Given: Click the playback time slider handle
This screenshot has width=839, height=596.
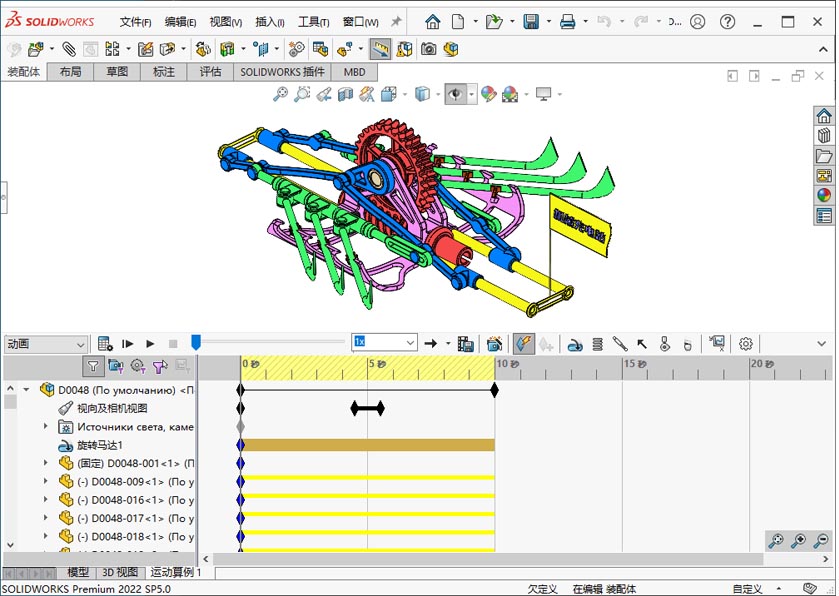Looking at the screenshot, I should [196, 343].
